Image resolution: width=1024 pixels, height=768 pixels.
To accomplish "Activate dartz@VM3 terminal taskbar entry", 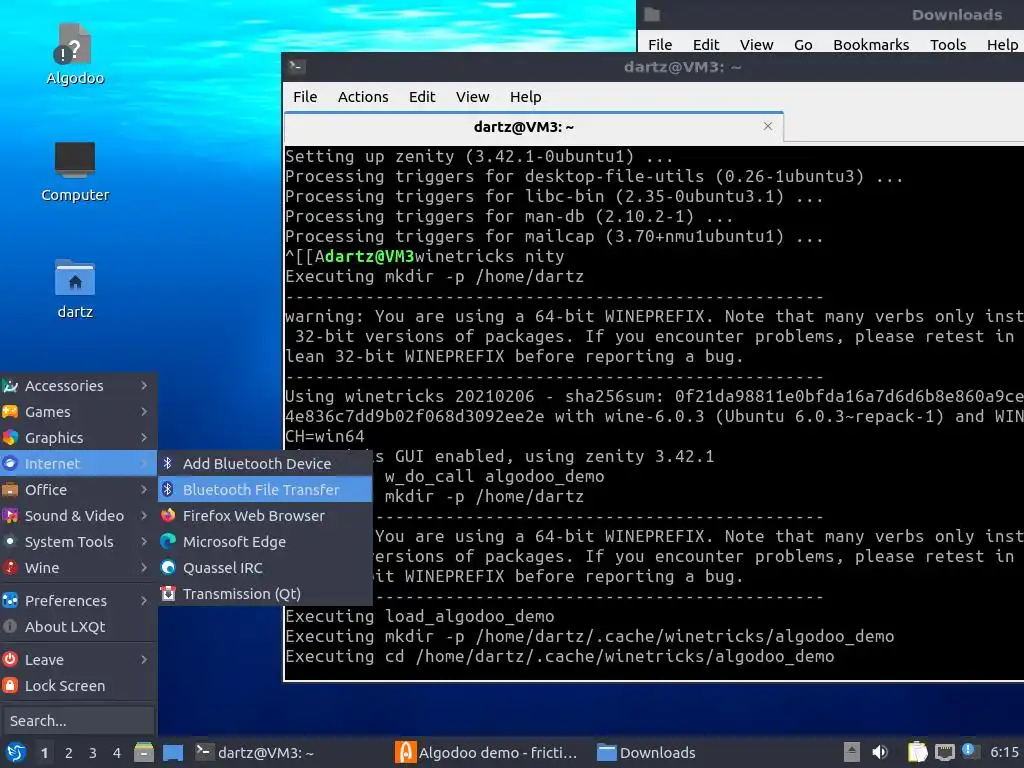I will [255, 752].
